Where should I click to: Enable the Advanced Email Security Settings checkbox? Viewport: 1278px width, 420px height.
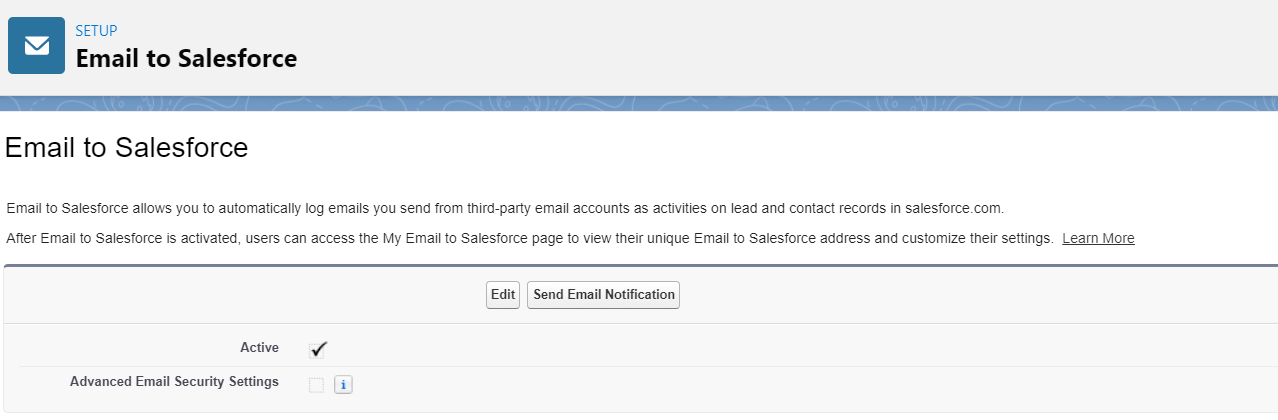317,385
